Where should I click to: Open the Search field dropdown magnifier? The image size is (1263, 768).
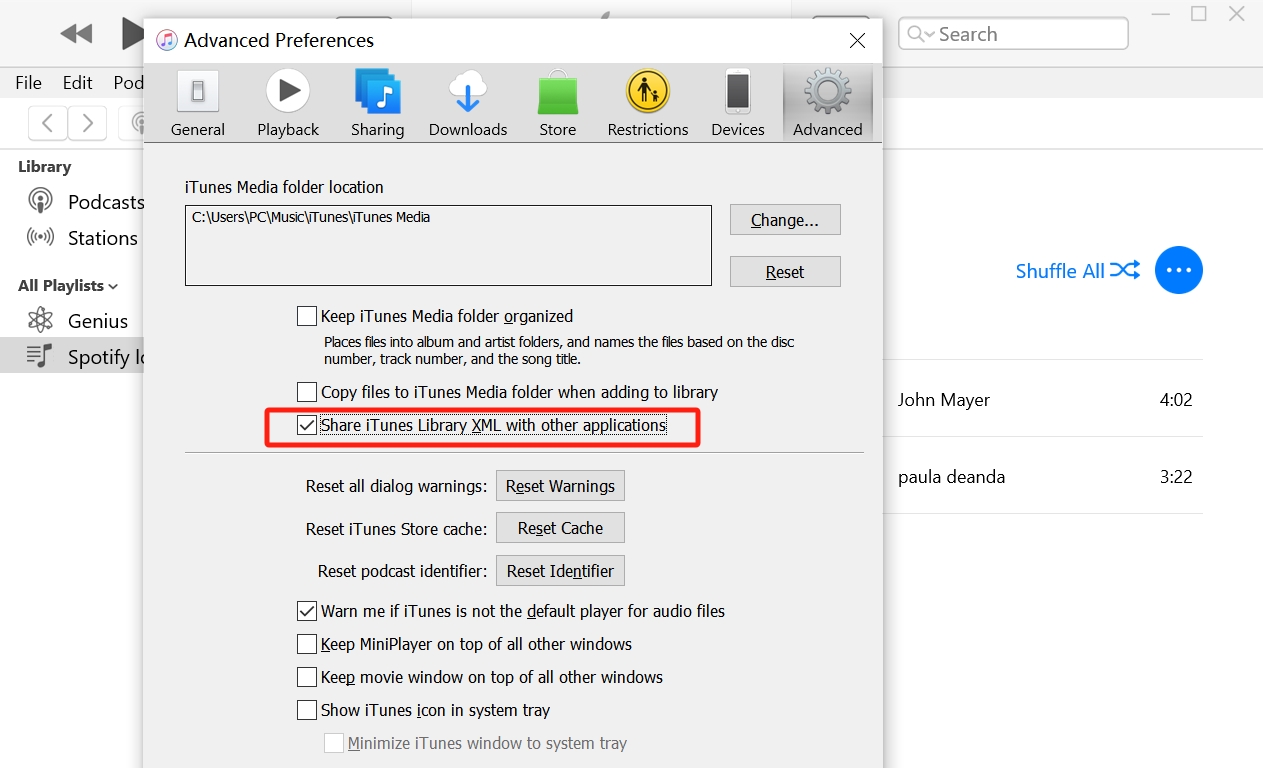(x=920, y=34)
